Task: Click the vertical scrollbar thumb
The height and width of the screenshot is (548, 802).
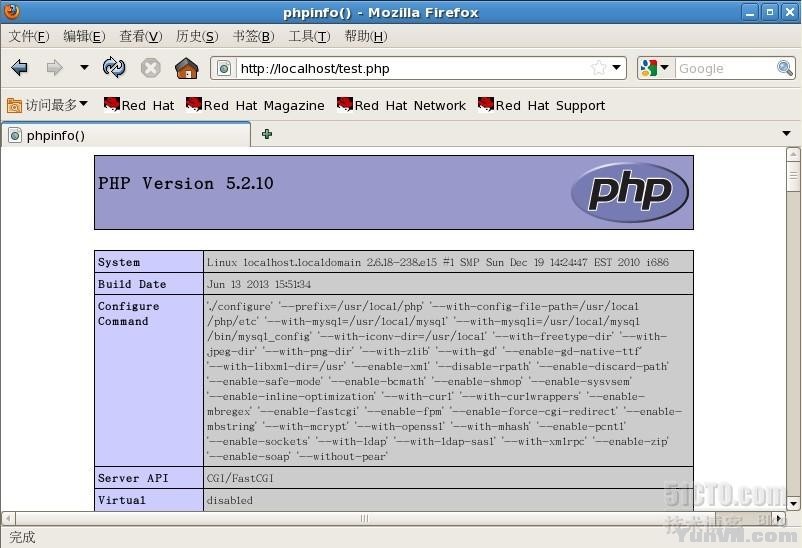Action: pyautogui.click(x=793, y=177)
